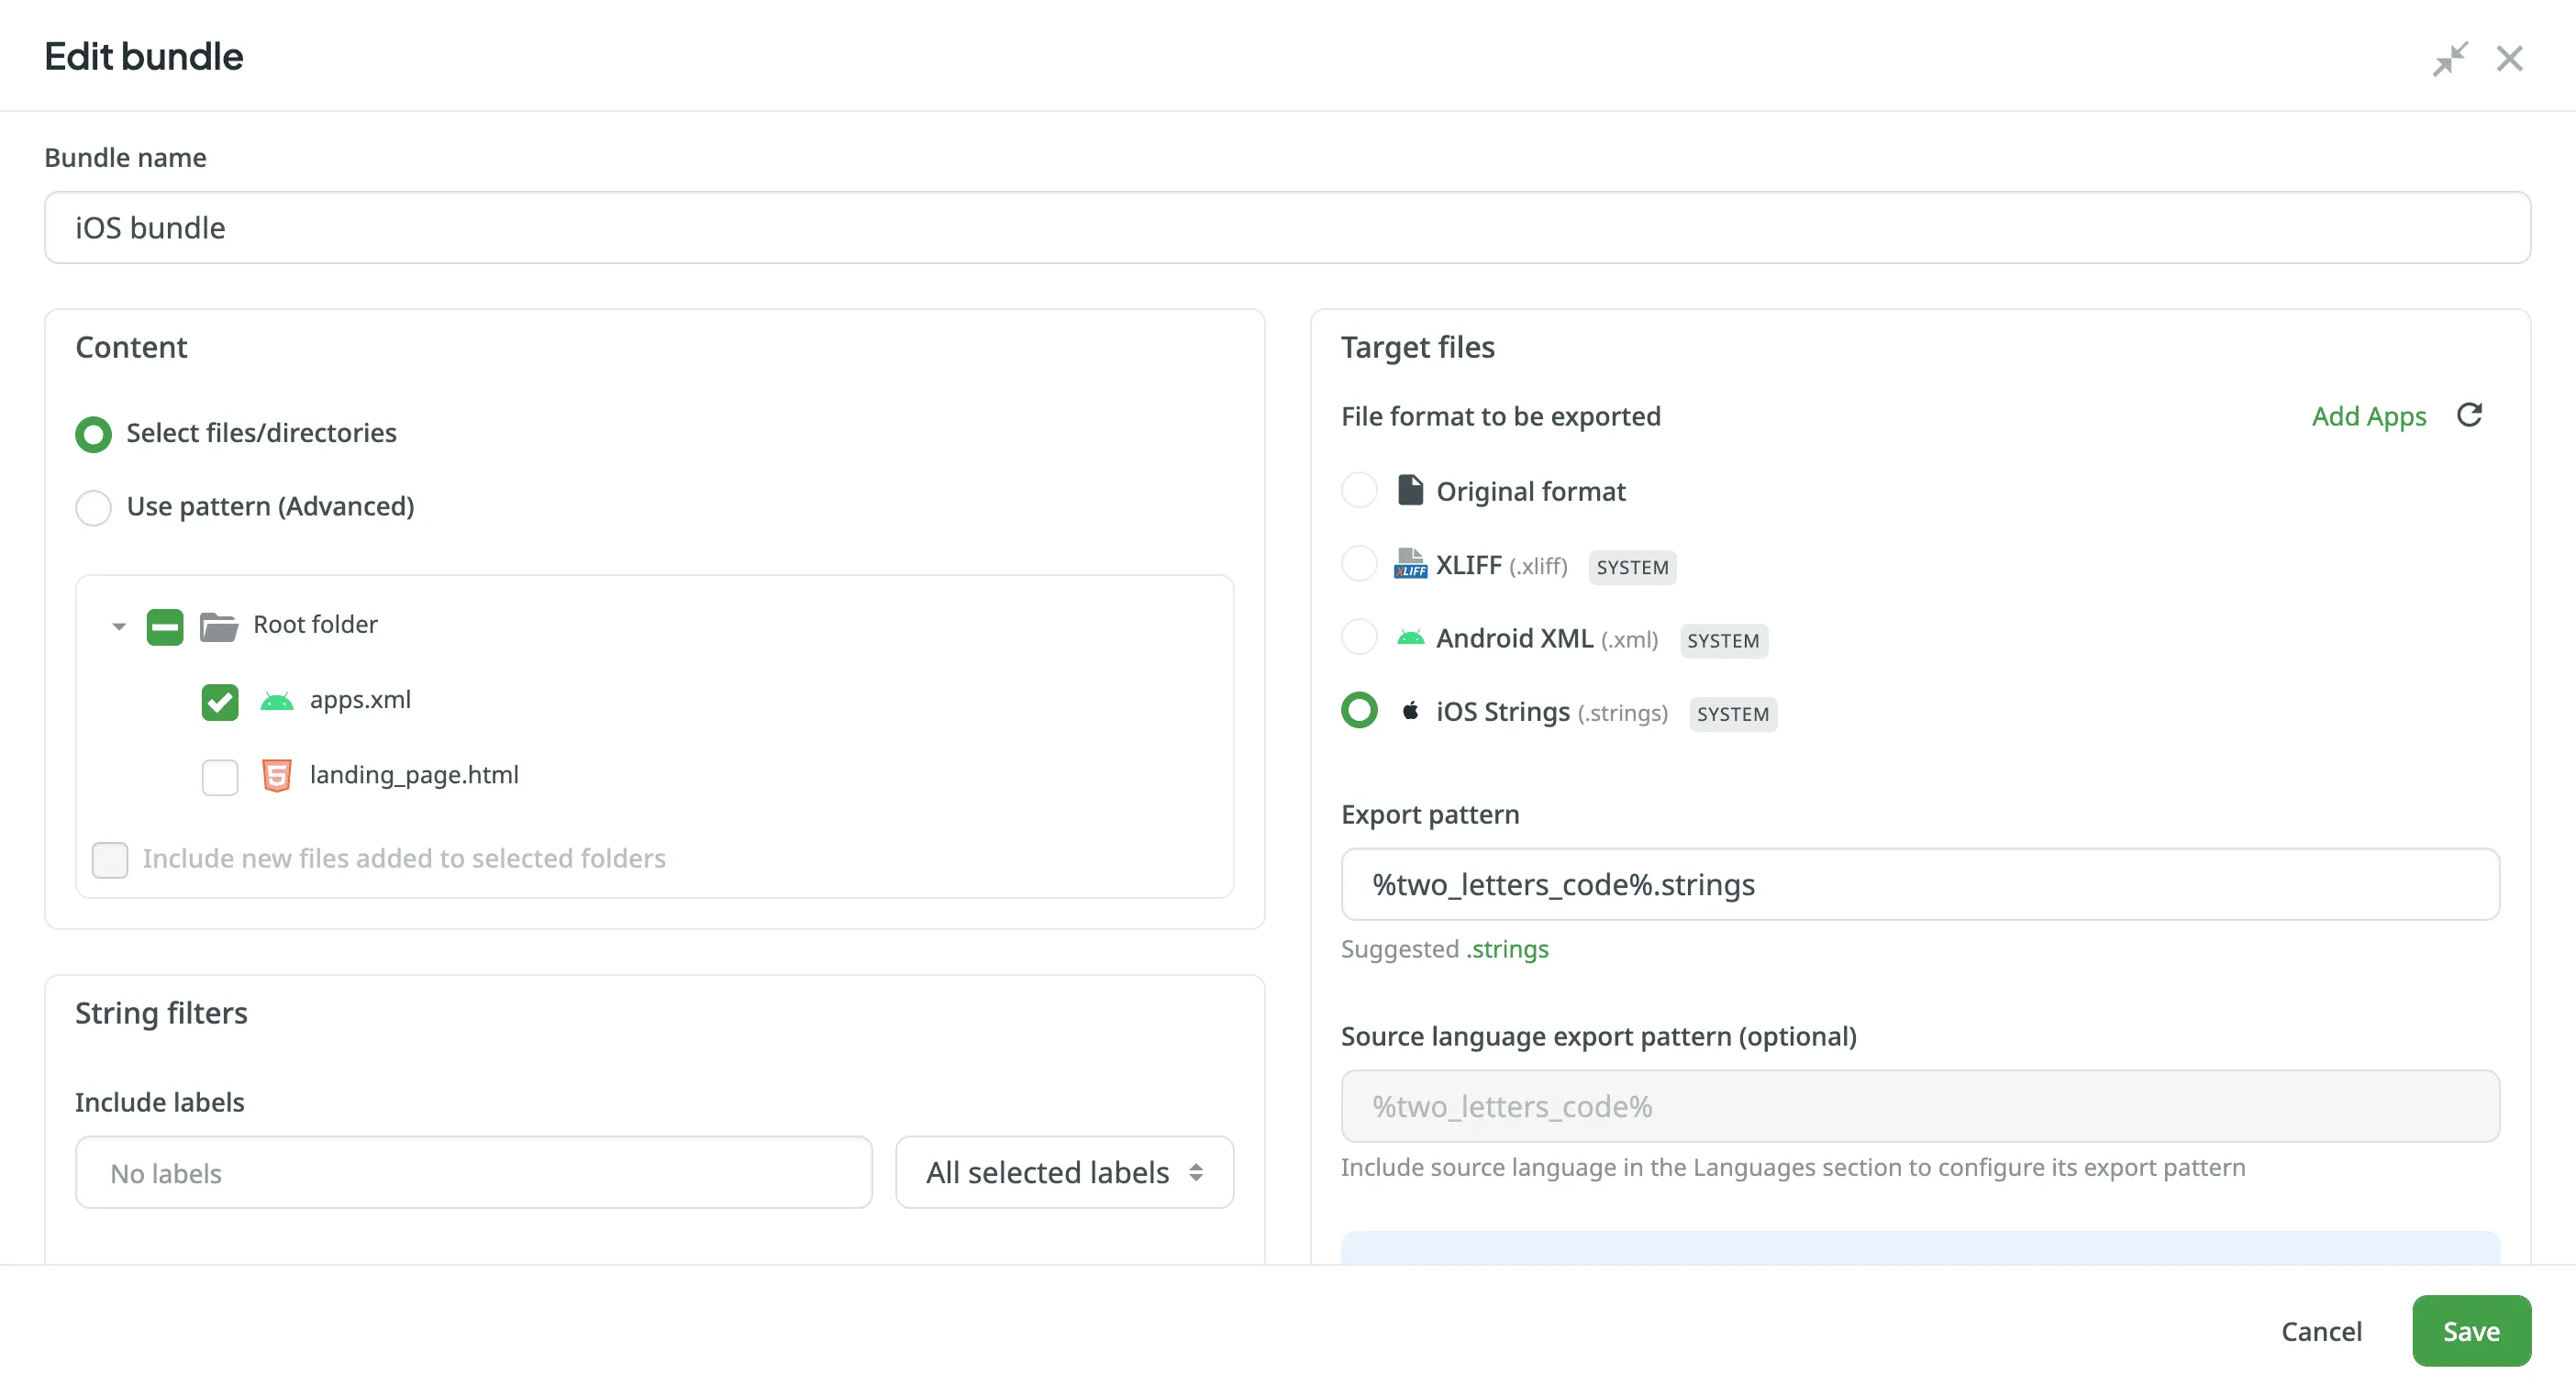Viewport: 2576px width, 1396px height.
Task: Click the refresh apps icon
Action: pos(2469,415)
